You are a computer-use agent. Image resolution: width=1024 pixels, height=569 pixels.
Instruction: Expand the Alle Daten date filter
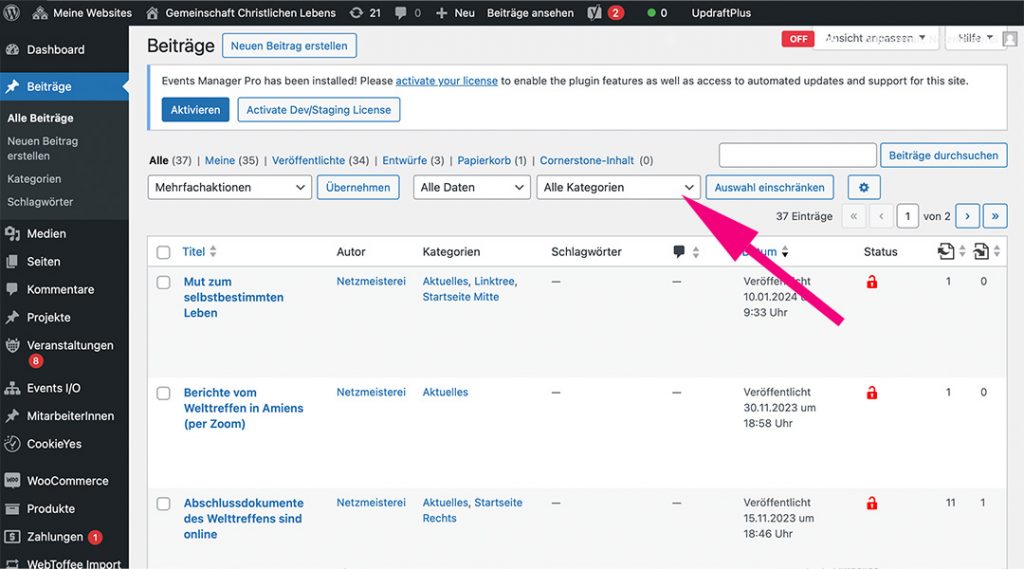tap(471, 187)
